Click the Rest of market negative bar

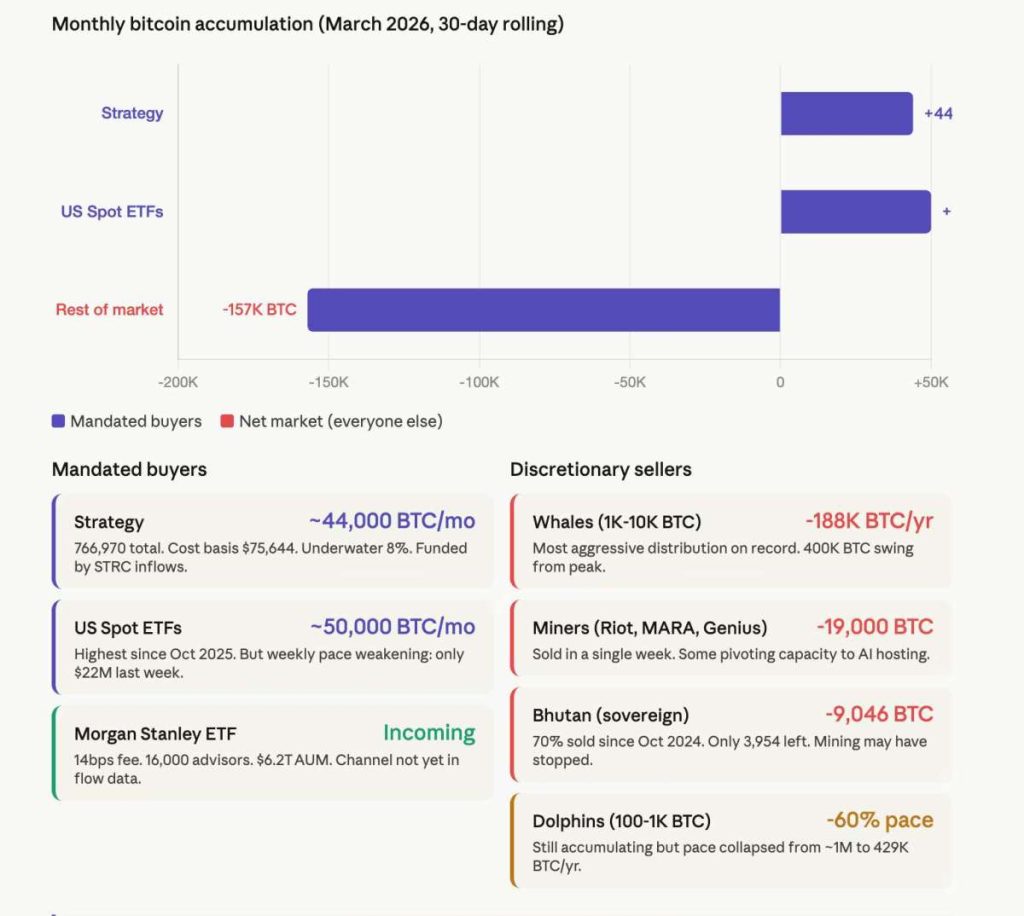543,310
